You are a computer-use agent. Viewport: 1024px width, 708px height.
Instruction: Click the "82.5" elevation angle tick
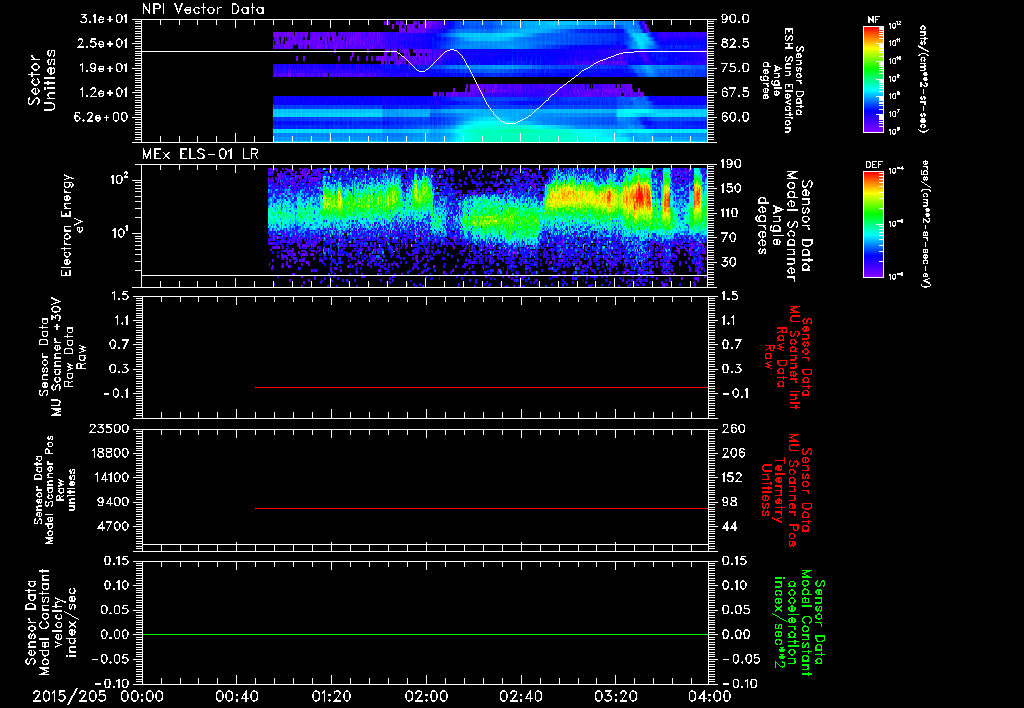pyautogui.click(x=735, y=43)
